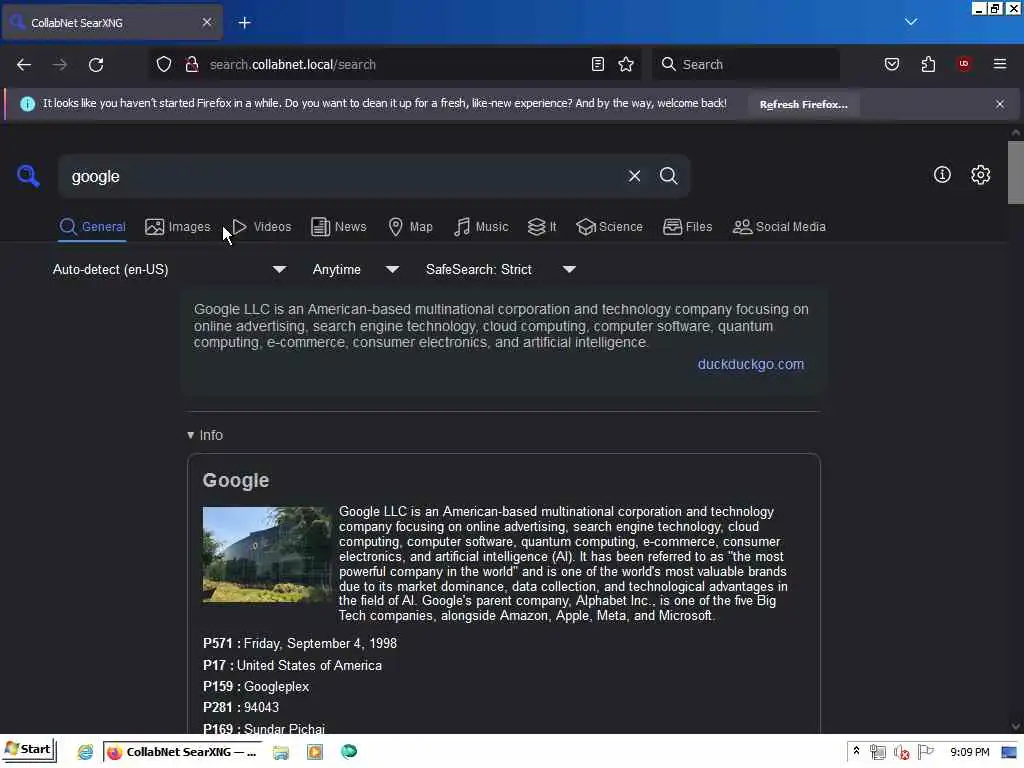This screenshot has height=768, width=1024.
Task: Close the CollabNet SearXNG tab
Action: [x=206, y=22]
